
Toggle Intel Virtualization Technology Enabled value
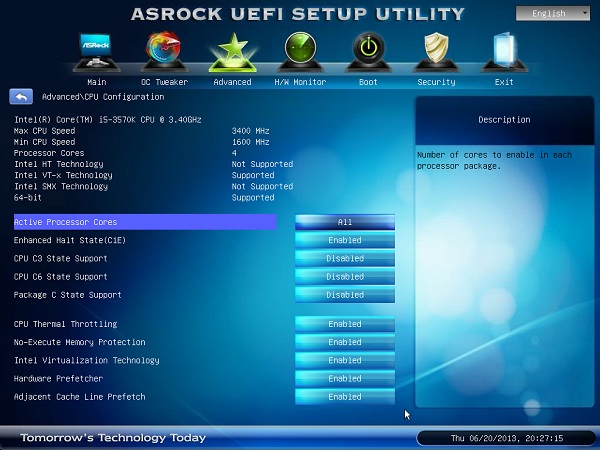[x=345, y=360]
